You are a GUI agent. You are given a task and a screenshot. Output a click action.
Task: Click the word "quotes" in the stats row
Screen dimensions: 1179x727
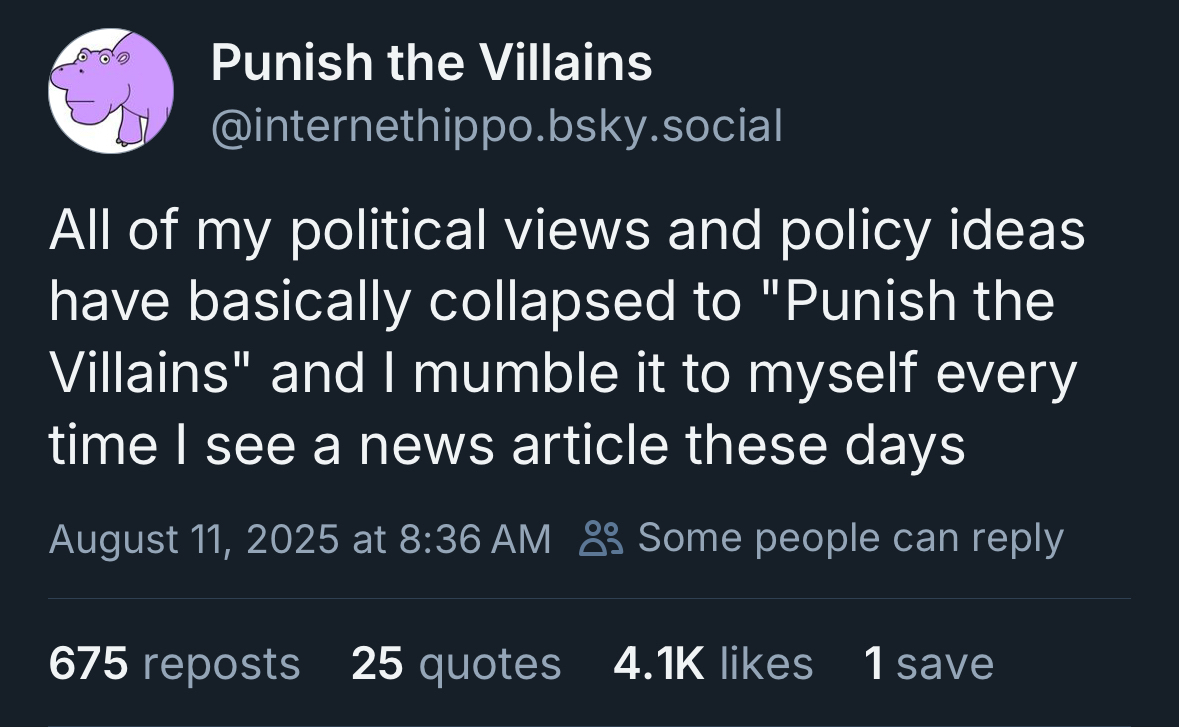(489, 664)
